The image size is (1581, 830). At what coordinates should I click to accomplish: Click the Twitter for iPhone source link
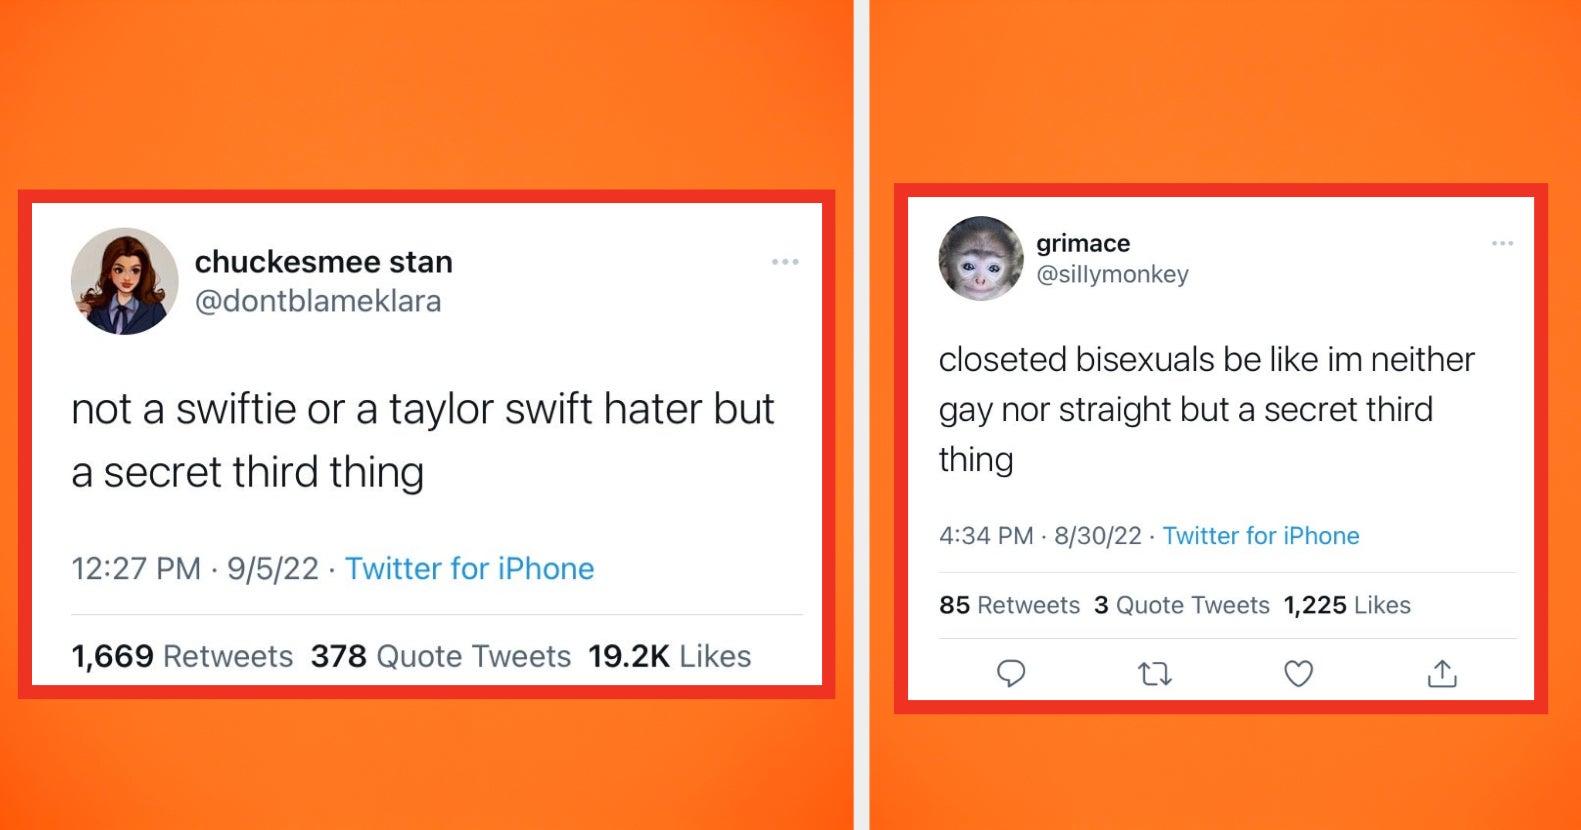tap(469, 568)
